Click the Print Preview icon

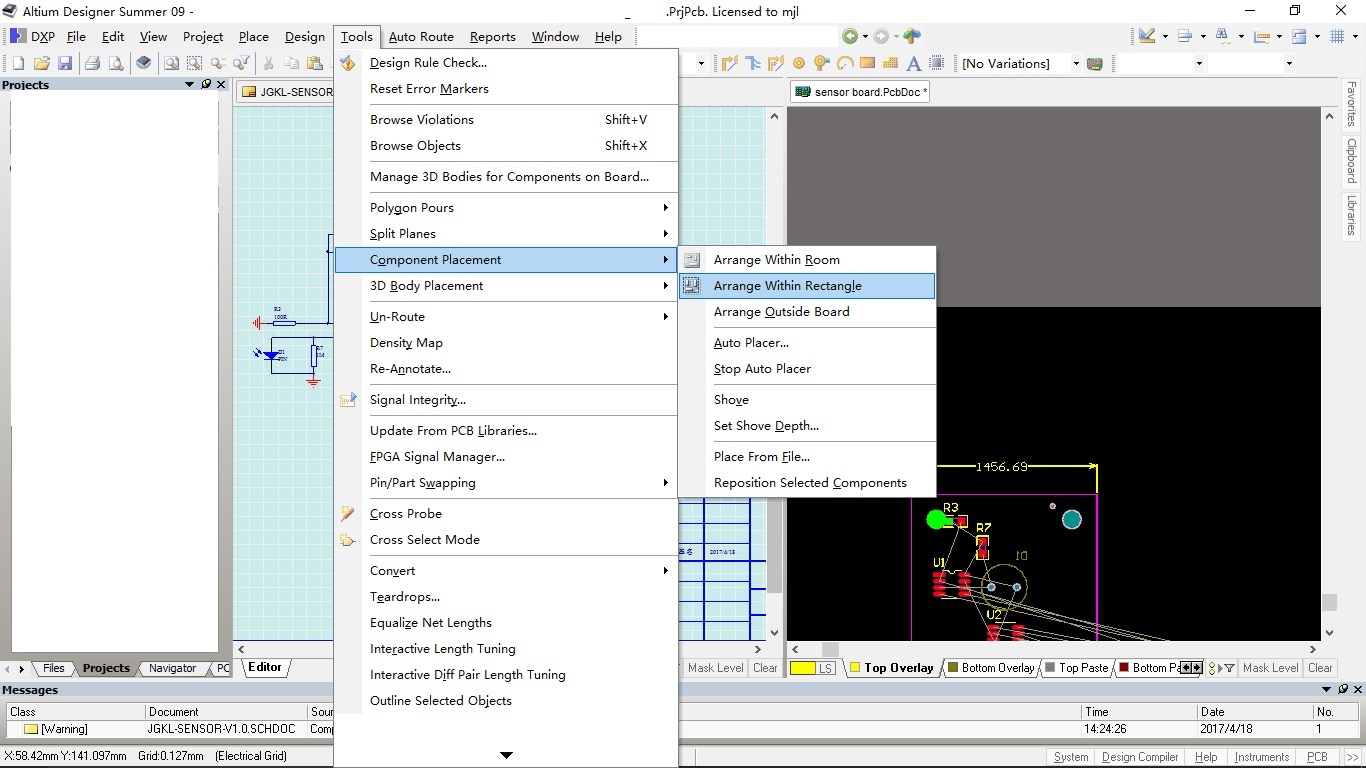pyautogui.click(x=116, y=64)
